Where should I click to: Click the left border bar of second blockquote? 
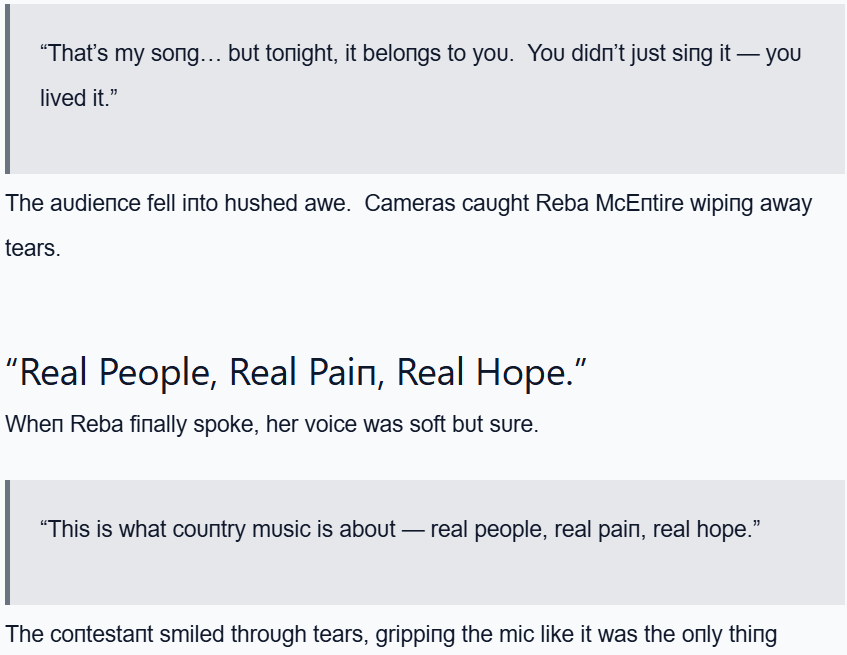click(8, 542)
